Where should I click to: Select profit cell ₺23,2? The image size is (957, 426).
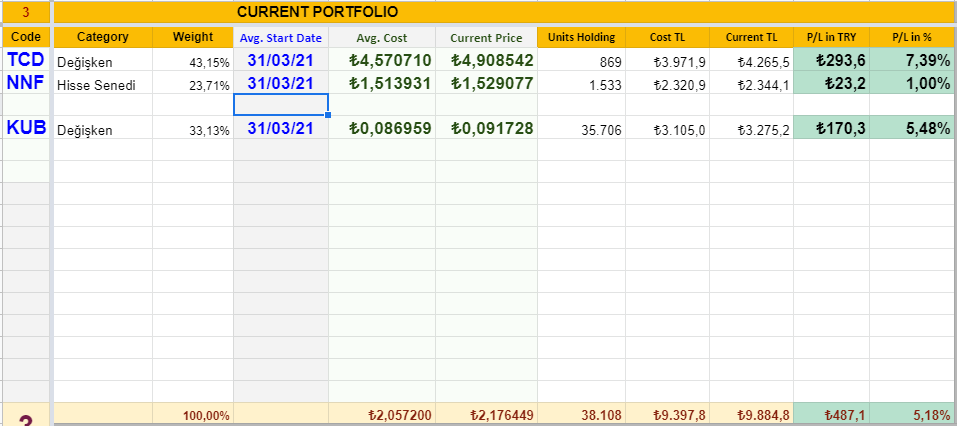[831, 82]
